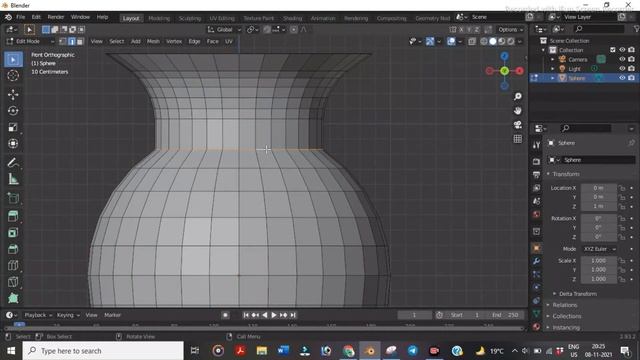The width and height of the screenshot is (640, 360).
Task: Click the viewport pan hand icon
Action: pyautogui.click(x=518, y=111)
